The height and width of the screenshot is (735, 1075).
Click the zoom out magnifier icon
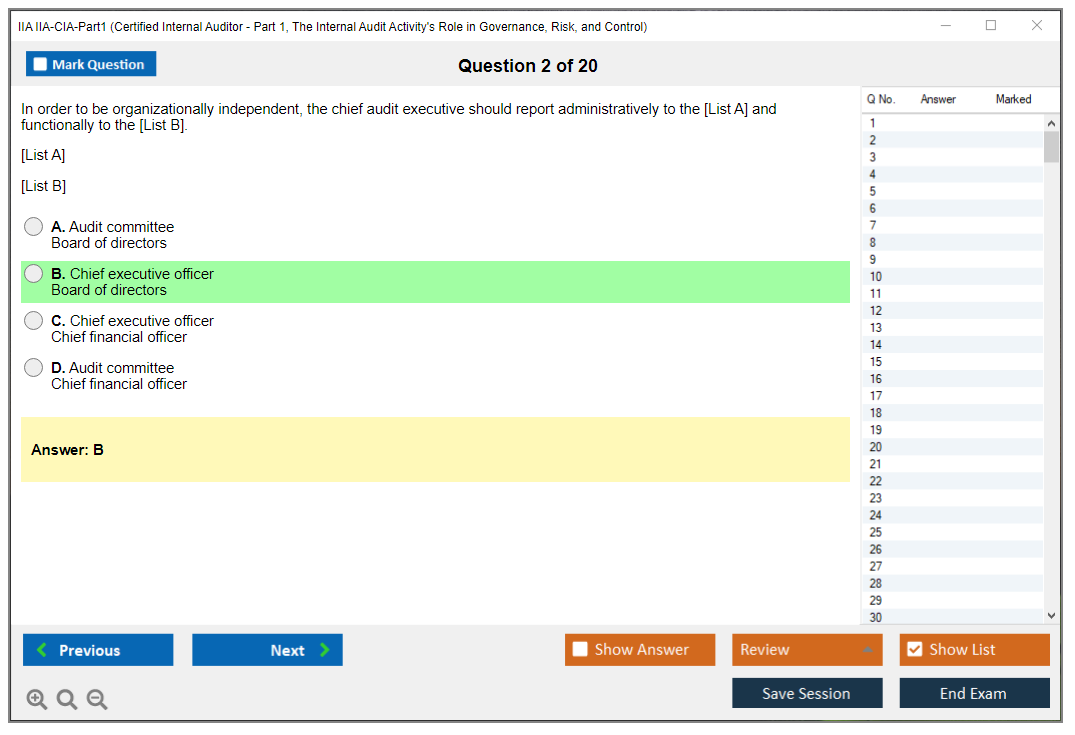(x=97, y=700)
